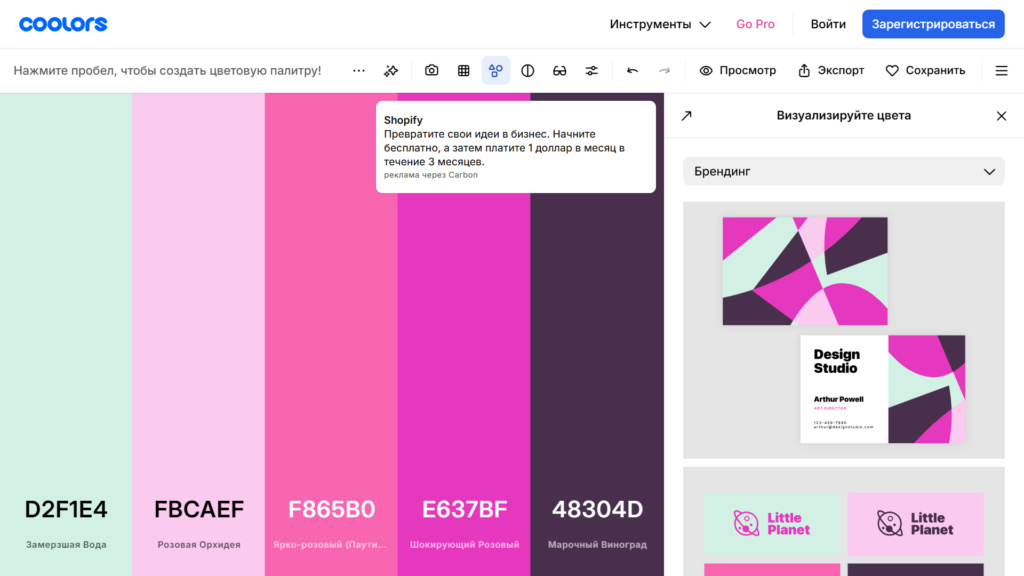The image size is (1024, 576).
Task: Open the Инструменты dropdown menu
Action: pyautogui.click(x=661, y=24)
